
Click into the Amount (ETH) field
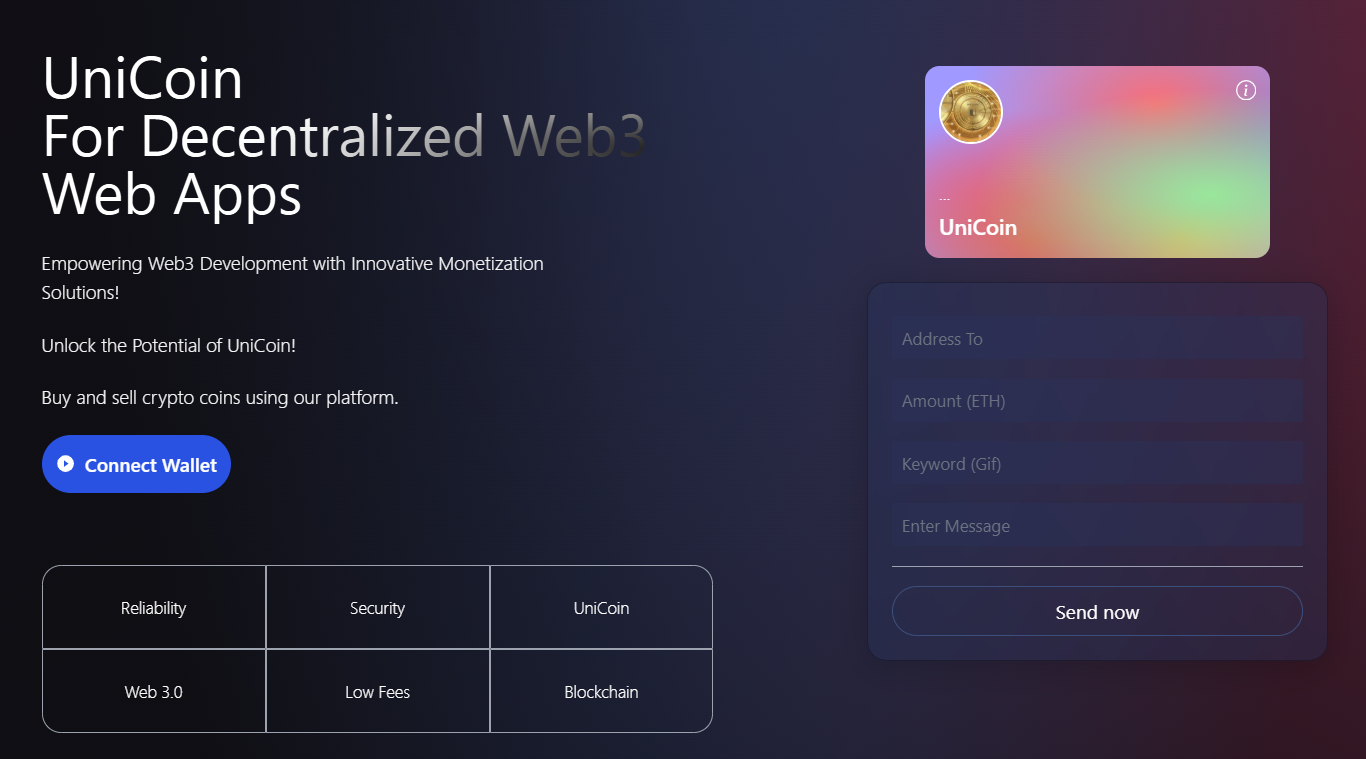1097,401
